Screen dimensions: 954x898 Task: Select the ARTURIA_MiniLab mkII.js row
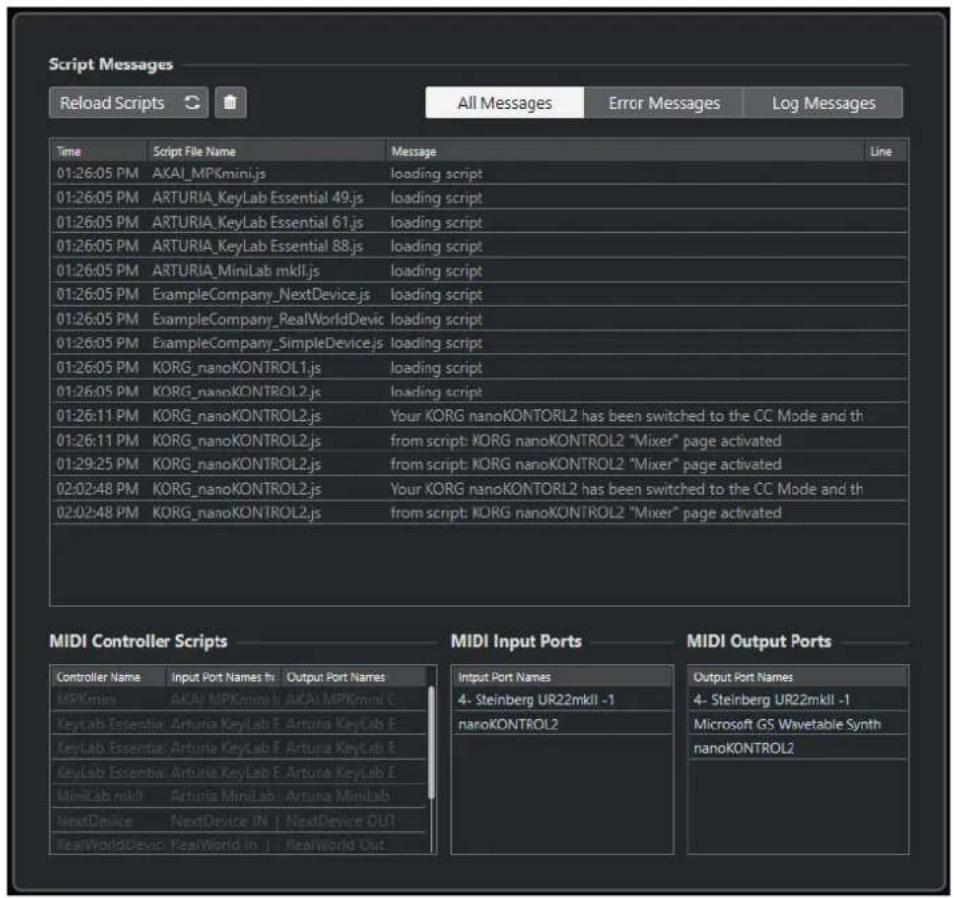(479, 271)
